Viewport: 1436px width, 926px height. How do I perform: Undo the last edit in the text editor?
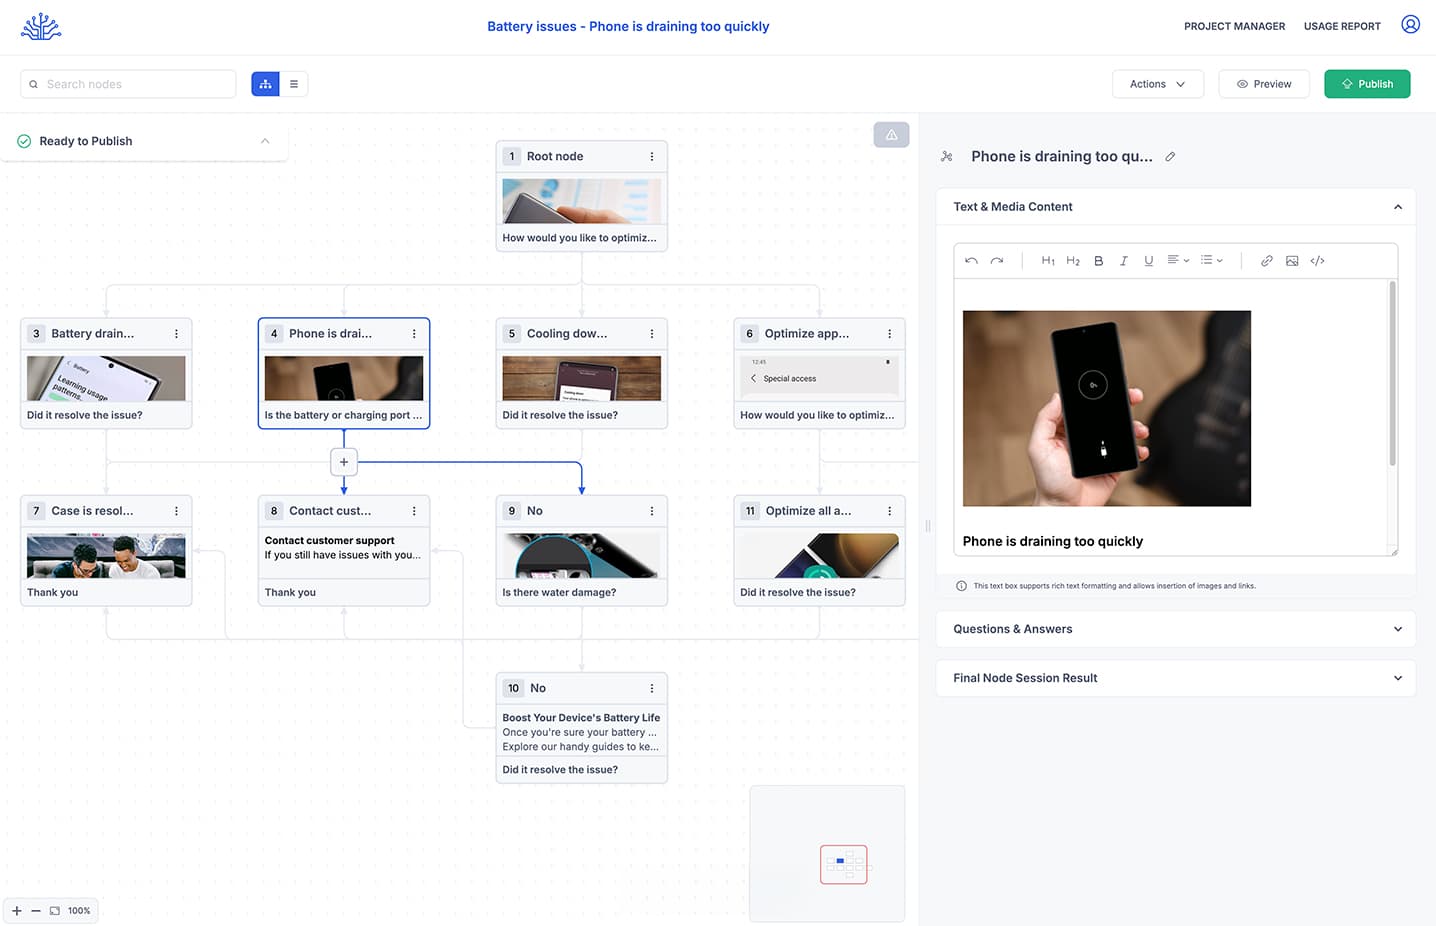click(x=970, y=260)
